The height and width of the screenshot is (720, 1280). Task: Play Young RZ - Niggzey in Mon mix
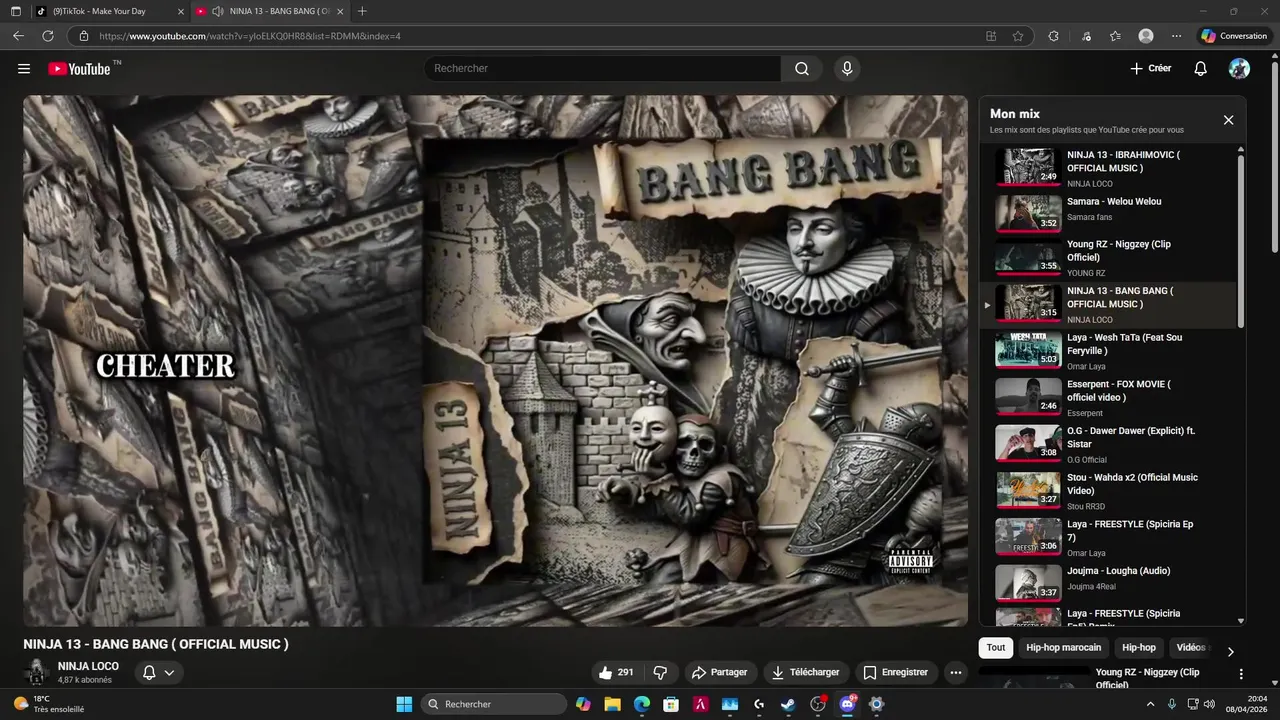pos(1110,259)
